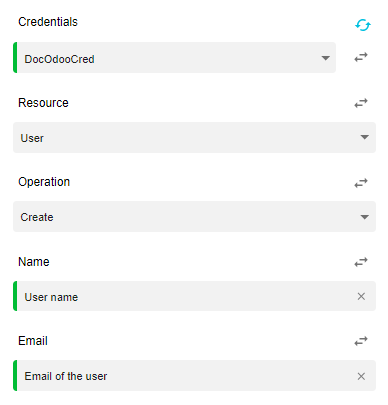Viewport: 388px width, 405px height.
Task: Toggle the Email field's expression arrows icon
Action: (x=361, y=341)
